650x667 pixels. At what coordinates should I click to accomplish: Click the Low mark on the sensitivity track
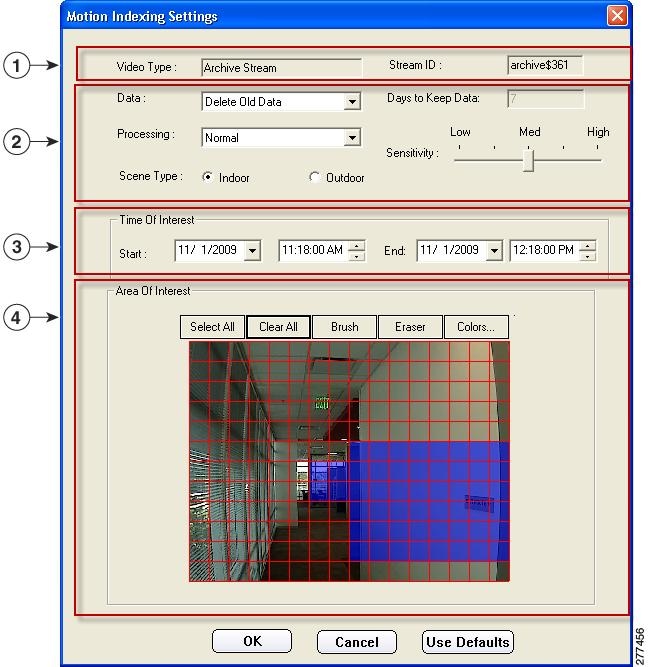(459, 147)
